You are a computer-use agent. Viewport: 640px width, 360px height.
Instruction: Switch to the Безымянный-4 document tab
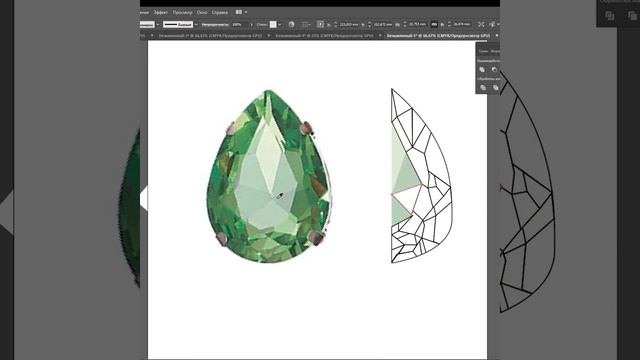[324, 36]
